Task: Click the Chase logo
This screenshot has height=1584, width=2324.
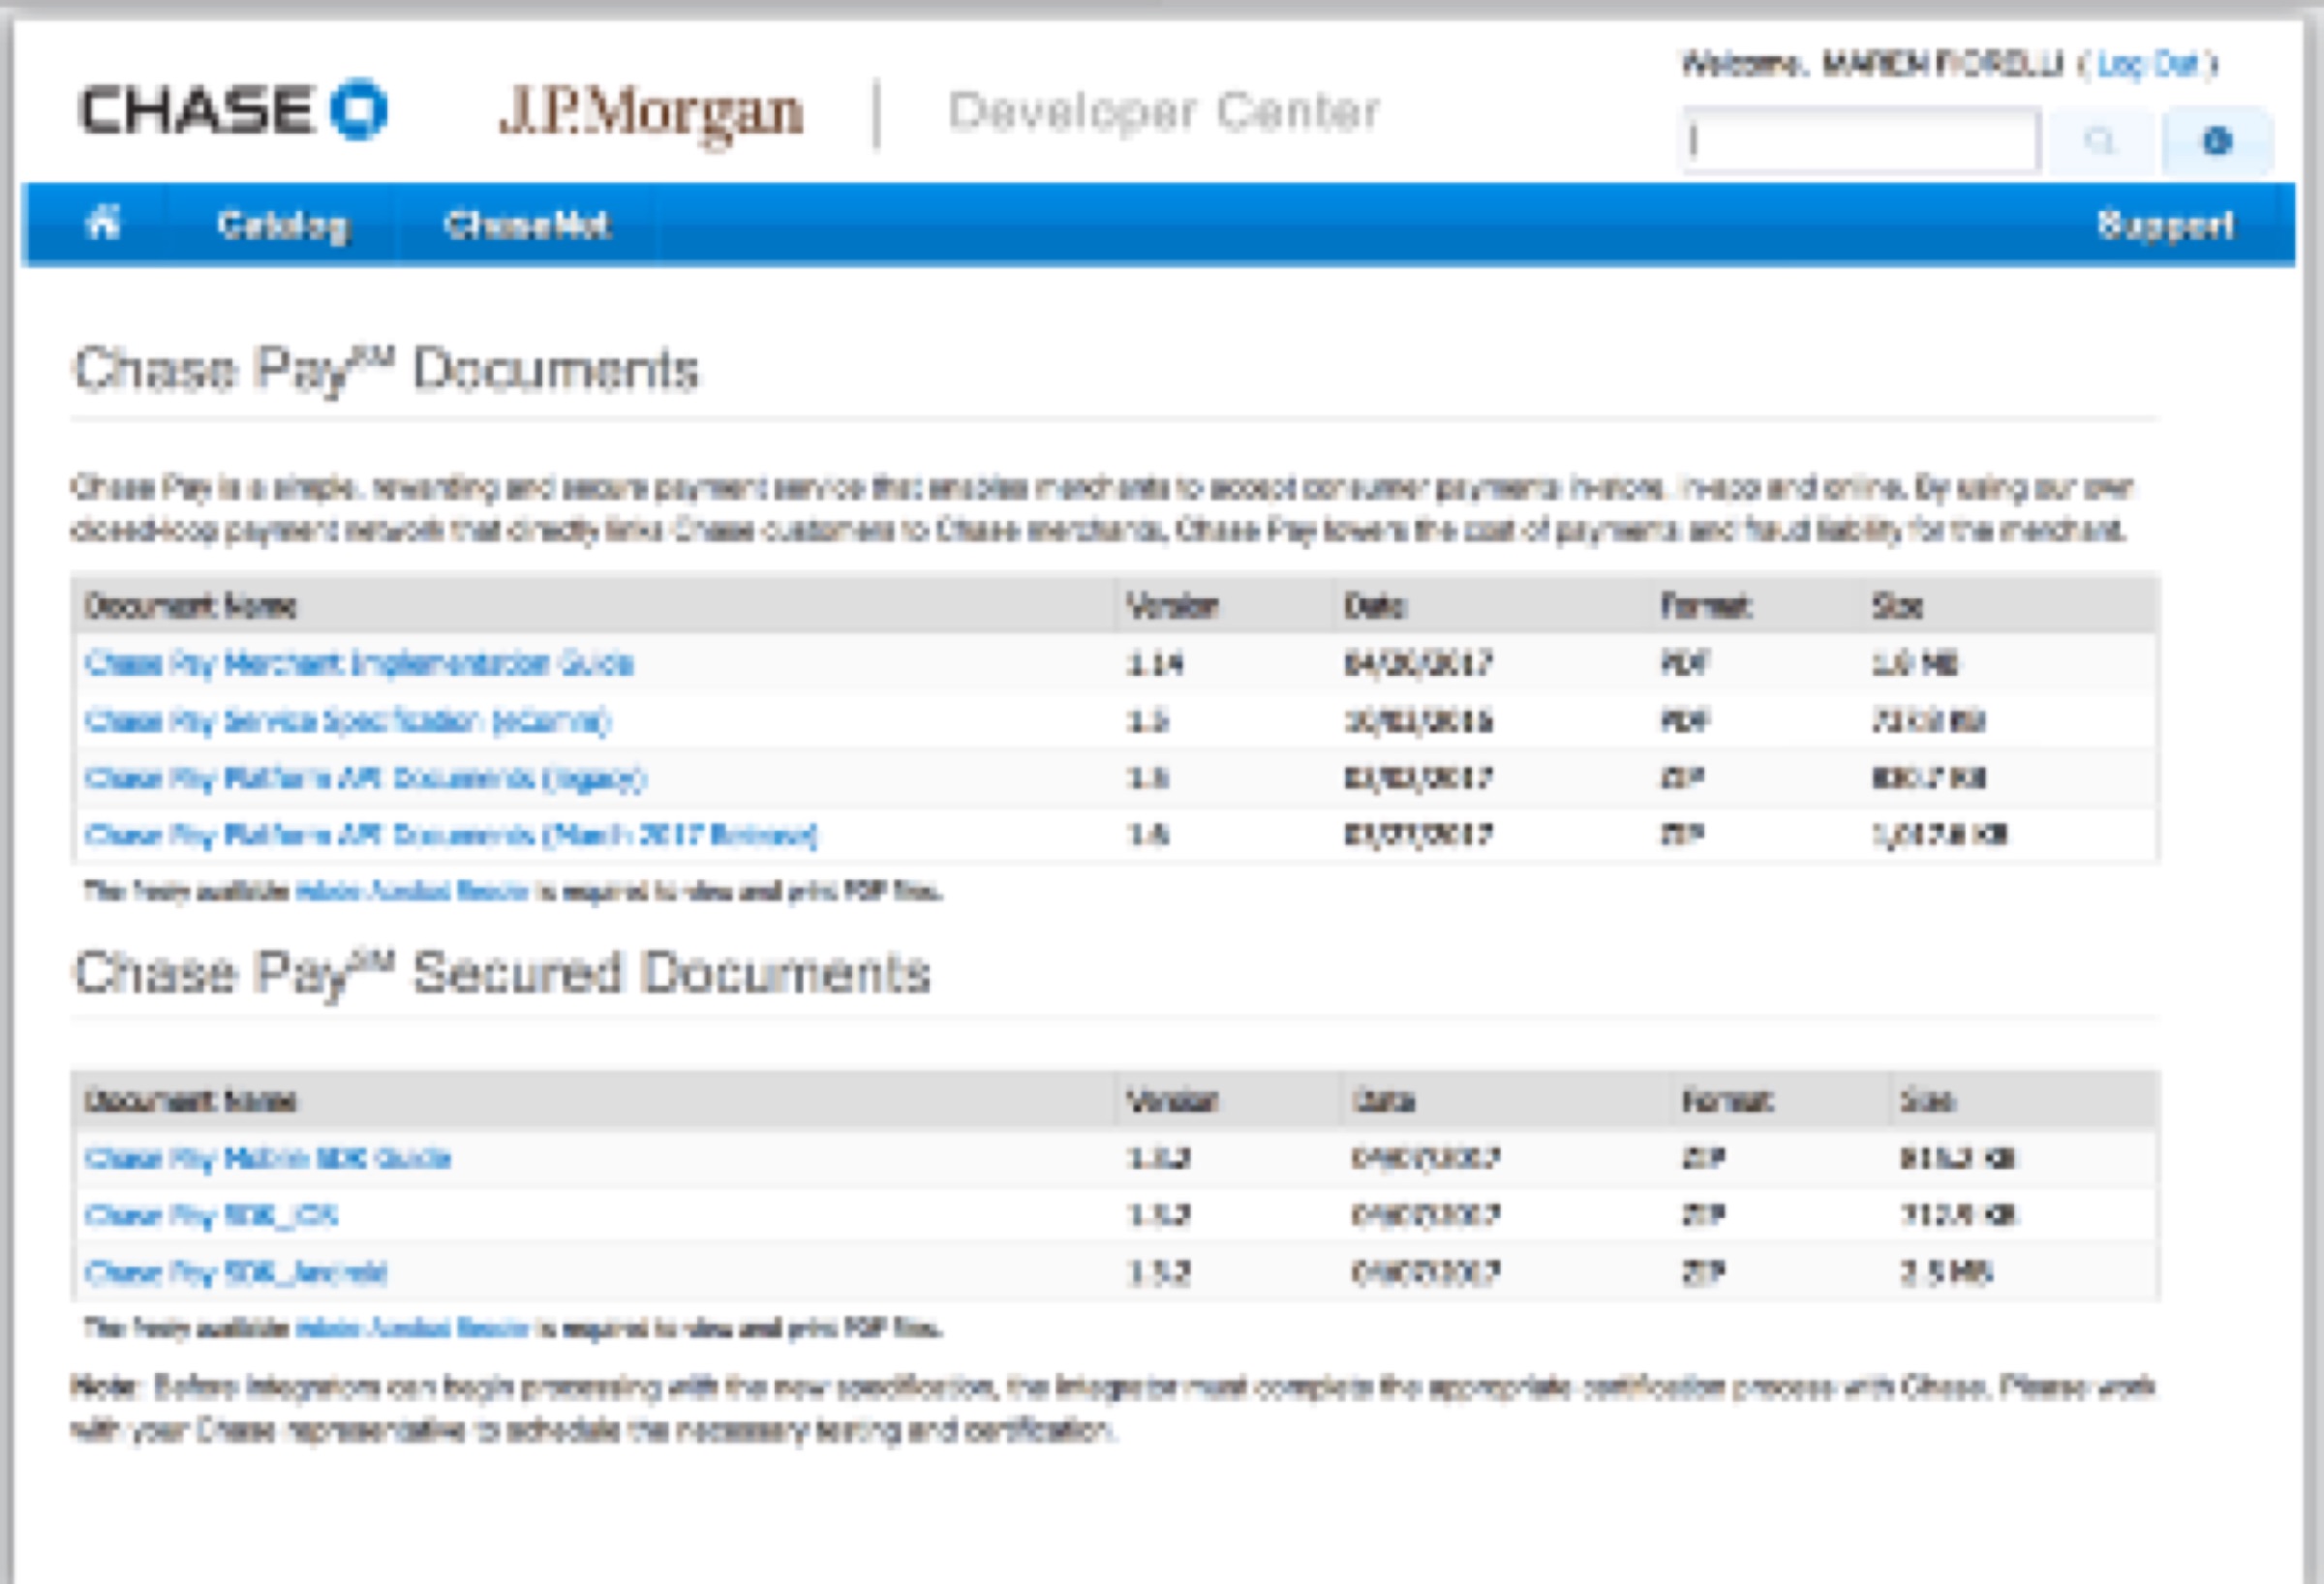Action: point(233,110)
